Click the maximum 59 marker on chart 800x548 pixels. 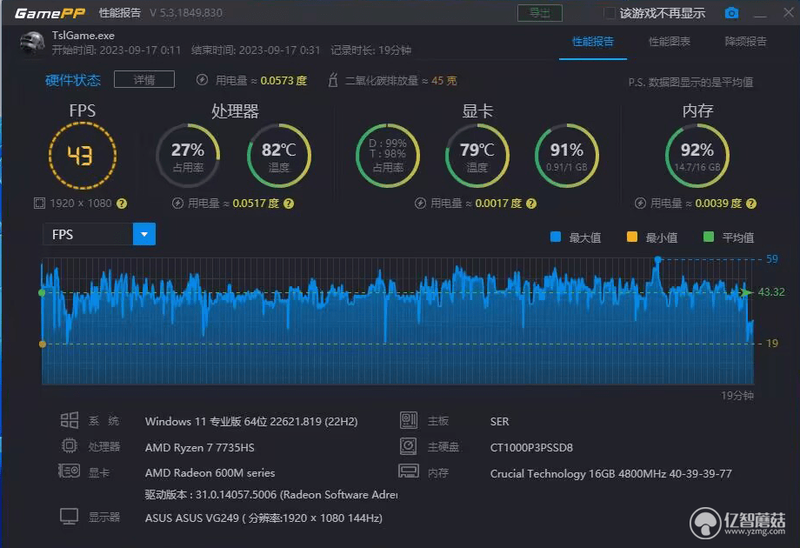pos(658,260)
